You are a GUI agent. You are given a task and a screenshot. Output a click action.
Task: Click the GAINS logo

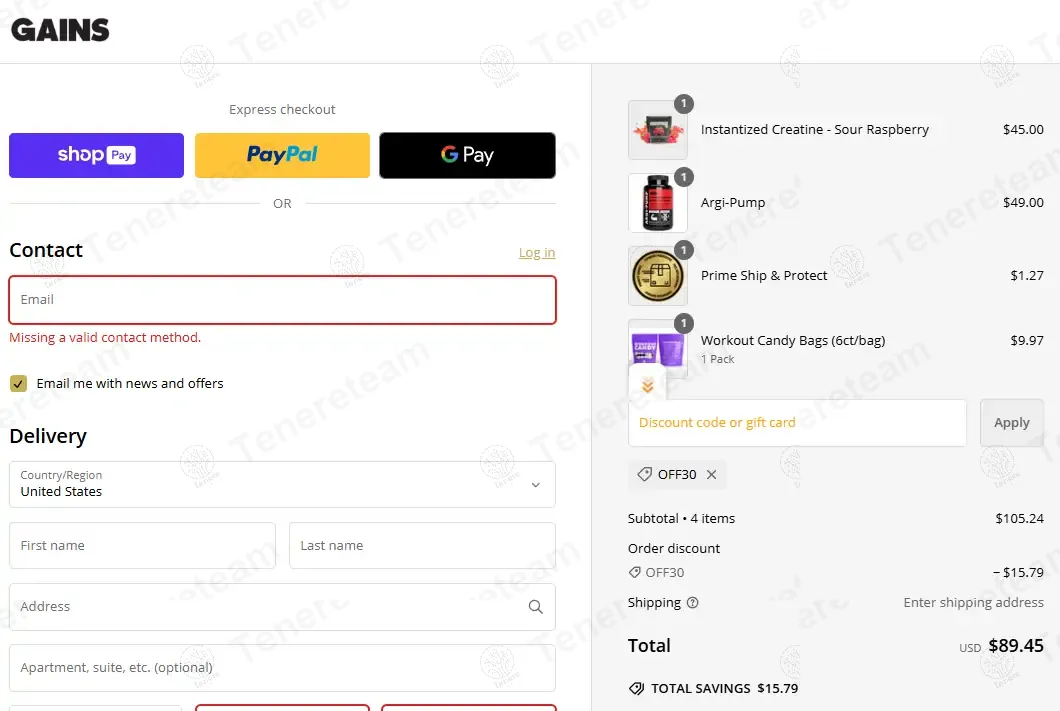[x=60, y=30]
